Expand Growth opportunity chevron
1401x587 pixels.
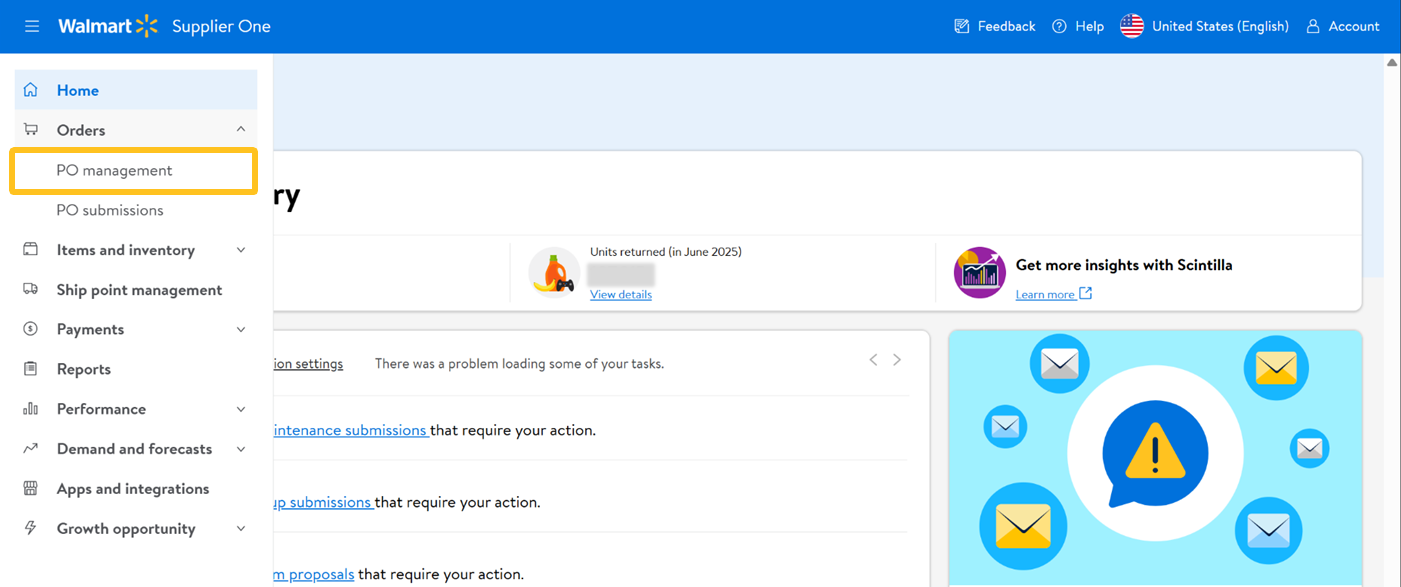[241, 529]
